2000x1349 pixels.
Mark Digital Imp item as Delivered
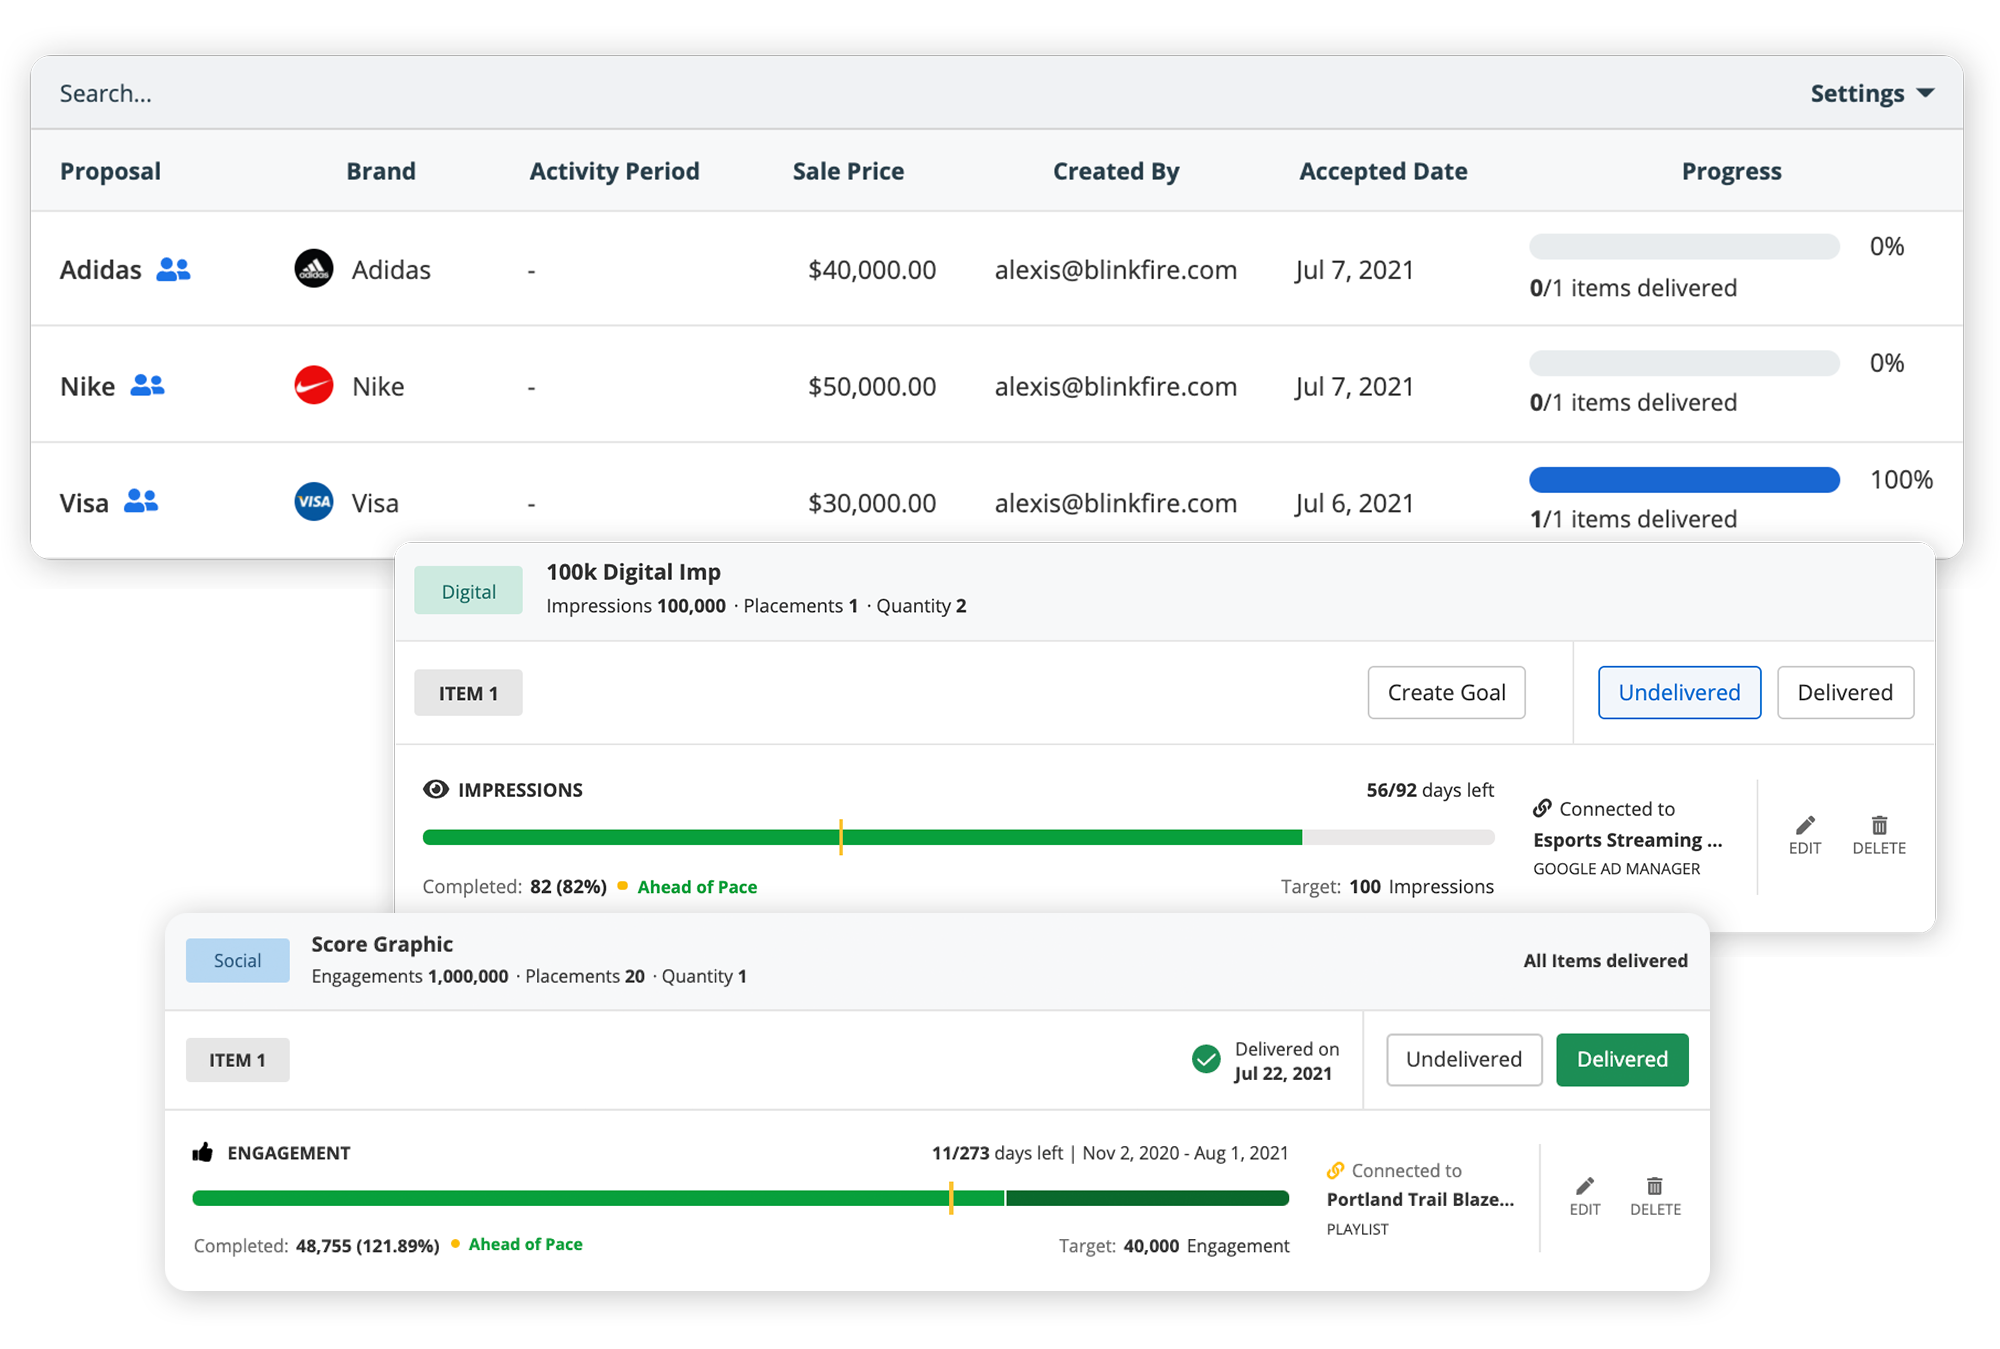pyautogui.click(x=1845, y=692)
